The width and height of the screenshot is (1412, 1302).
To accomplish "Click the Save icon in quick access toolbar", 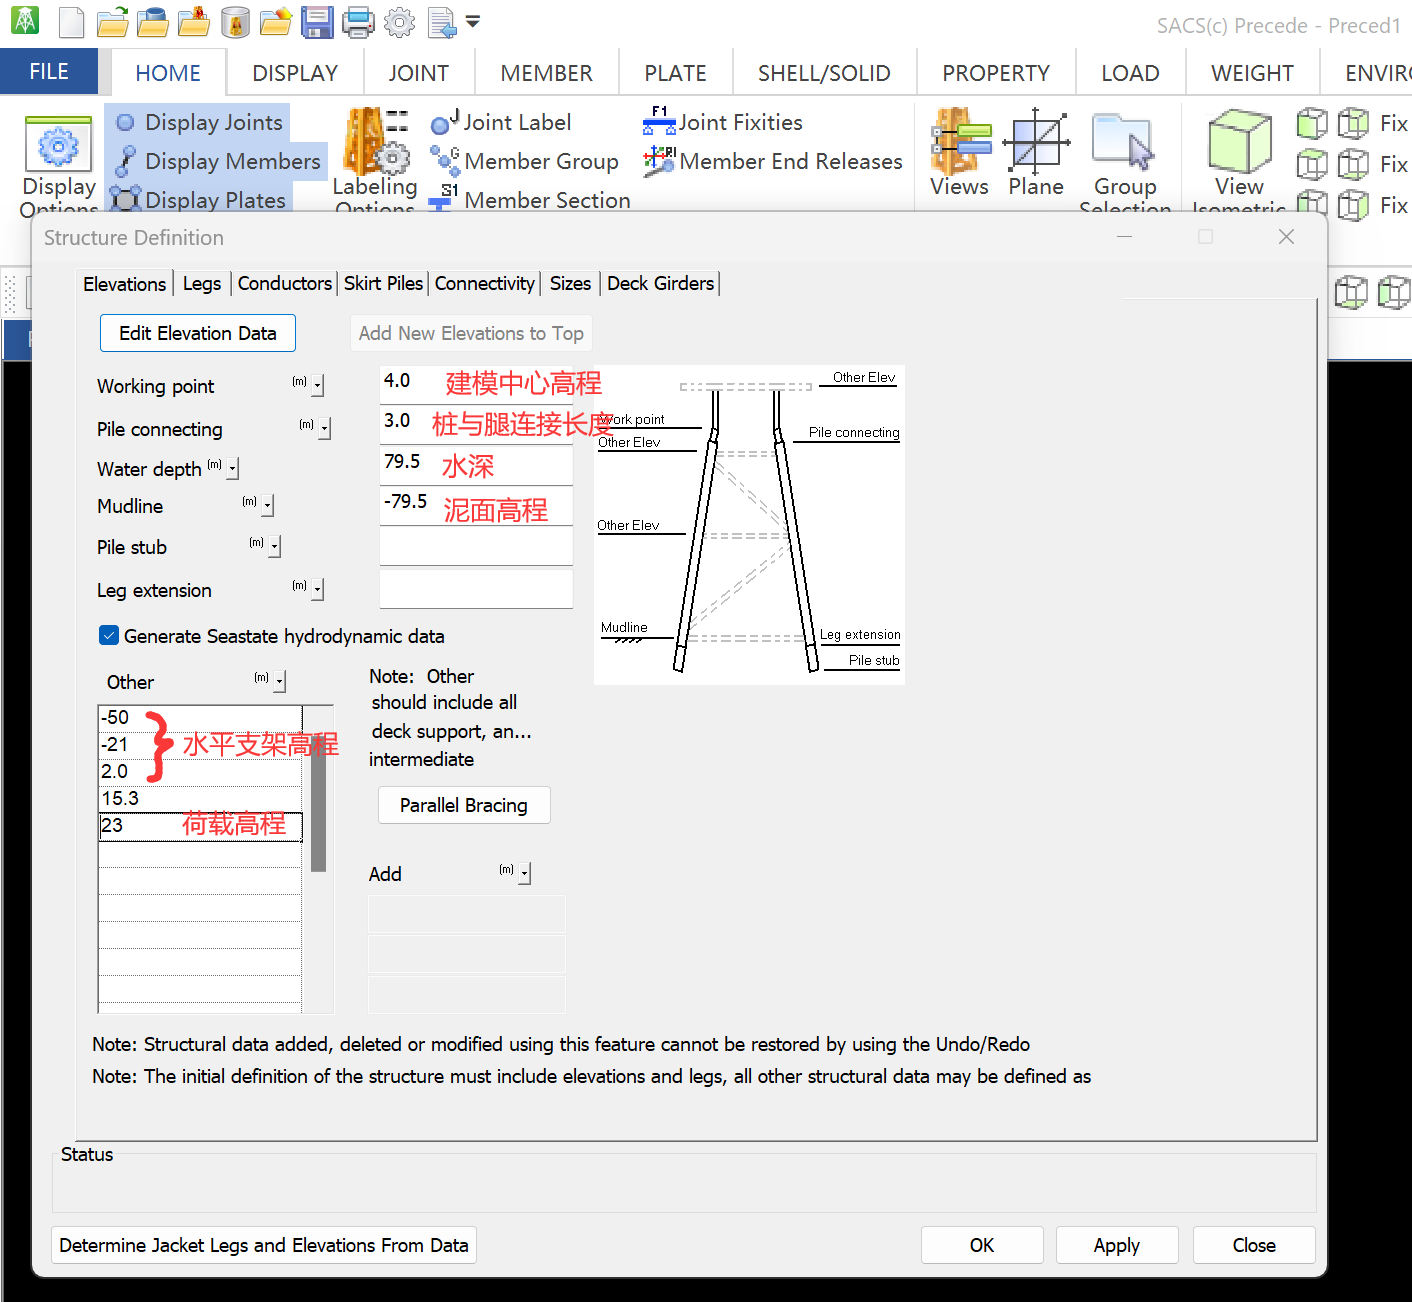I will 317,22.
